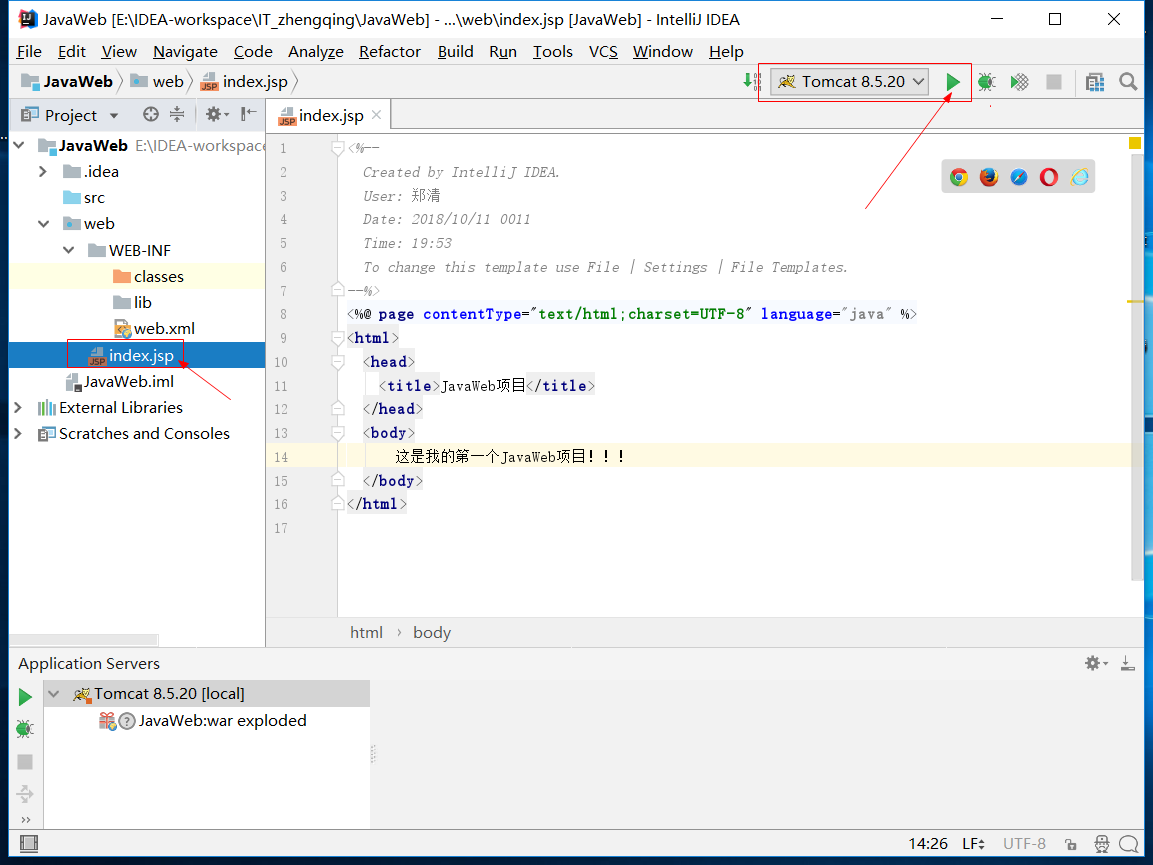Screen dimensions: 1153x865
Task: Click the 14:26 caret position in status bar
Action: coord(928,844)
